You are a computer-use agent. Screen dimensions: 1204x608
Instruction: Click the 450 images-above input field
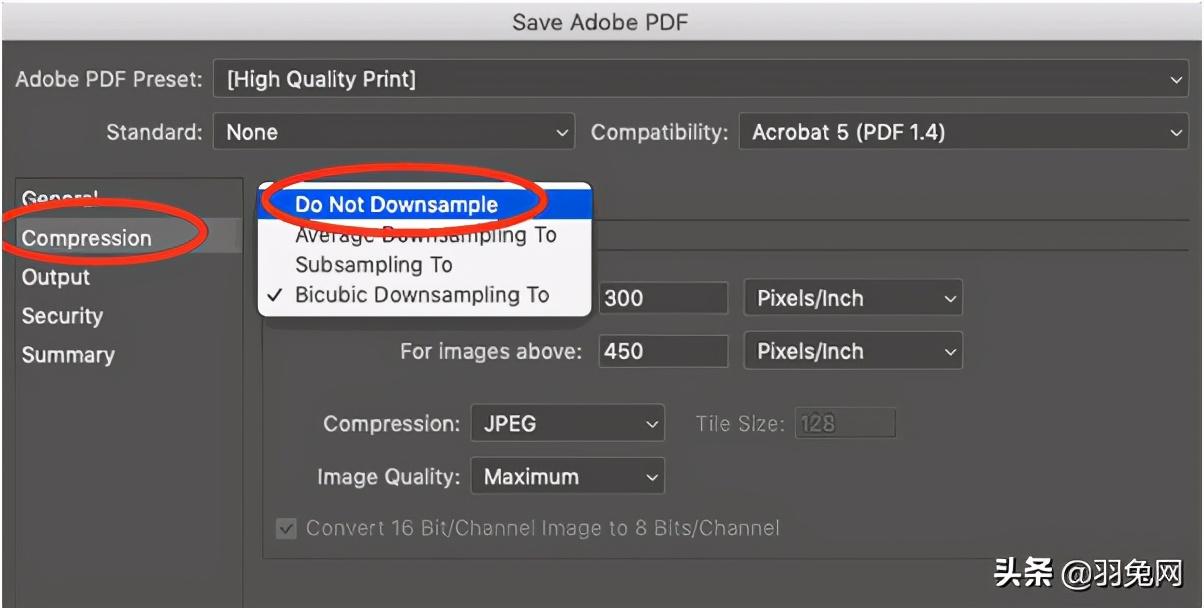(663, 351)
